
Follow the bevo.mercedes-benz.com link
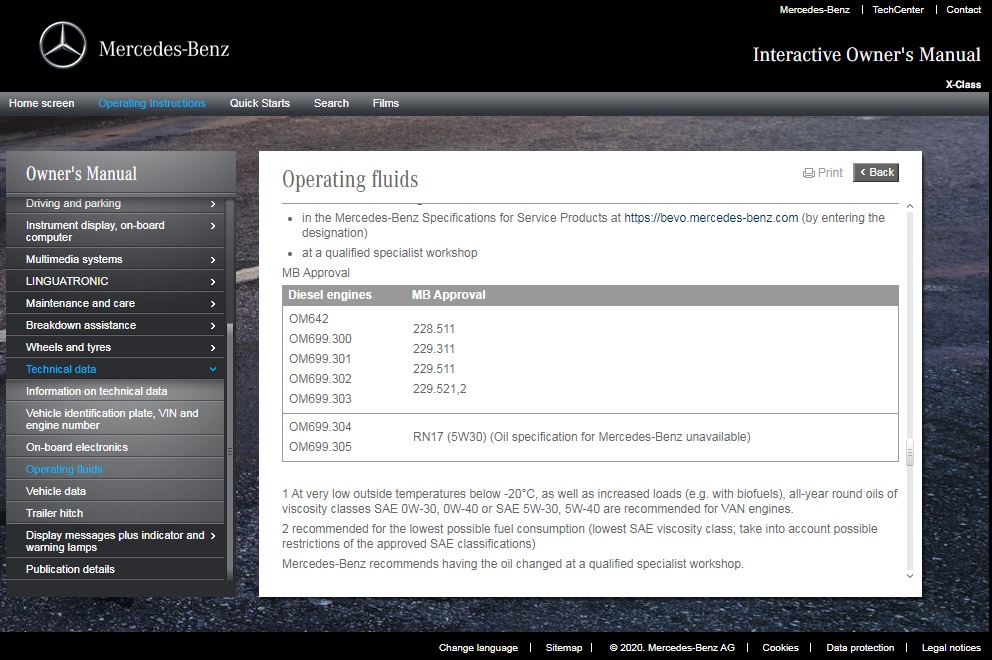click(711, 218)
